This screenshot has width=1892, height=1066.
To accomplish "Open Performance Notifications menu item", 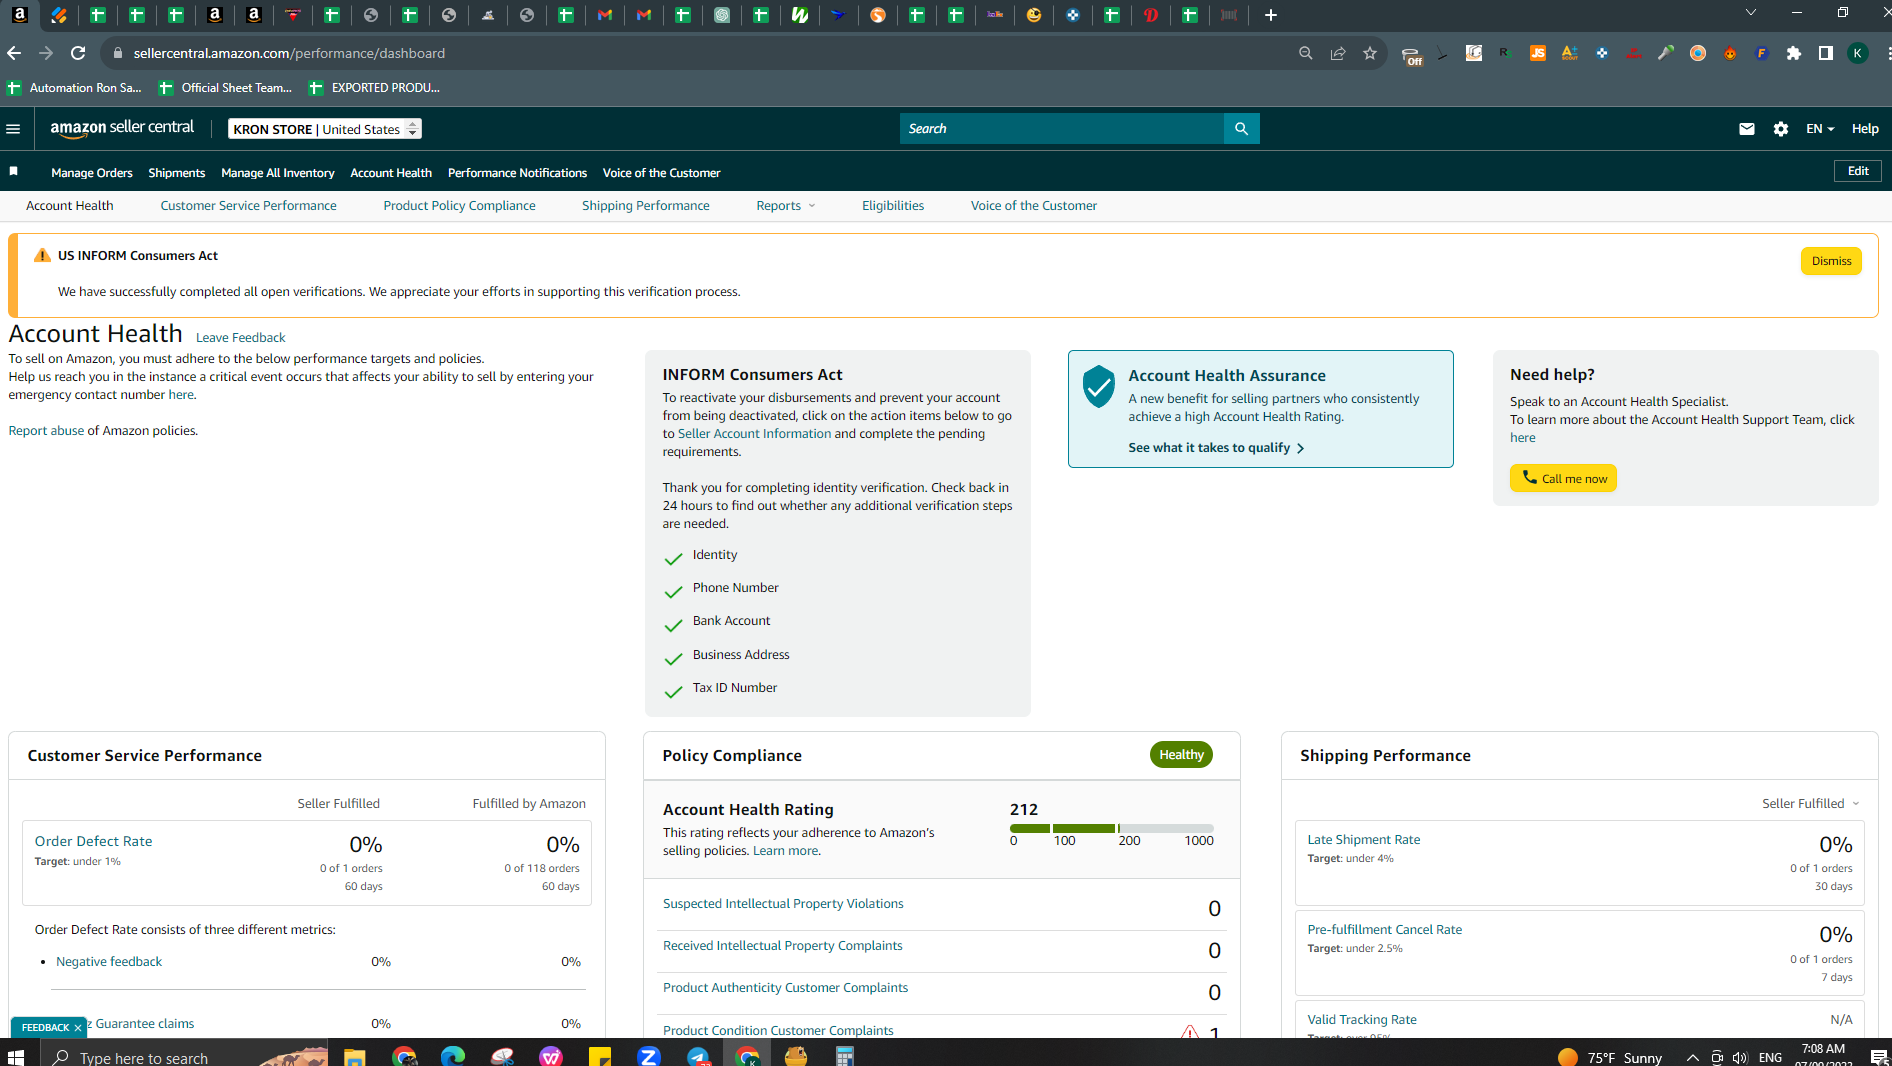I will click(517, 173).
